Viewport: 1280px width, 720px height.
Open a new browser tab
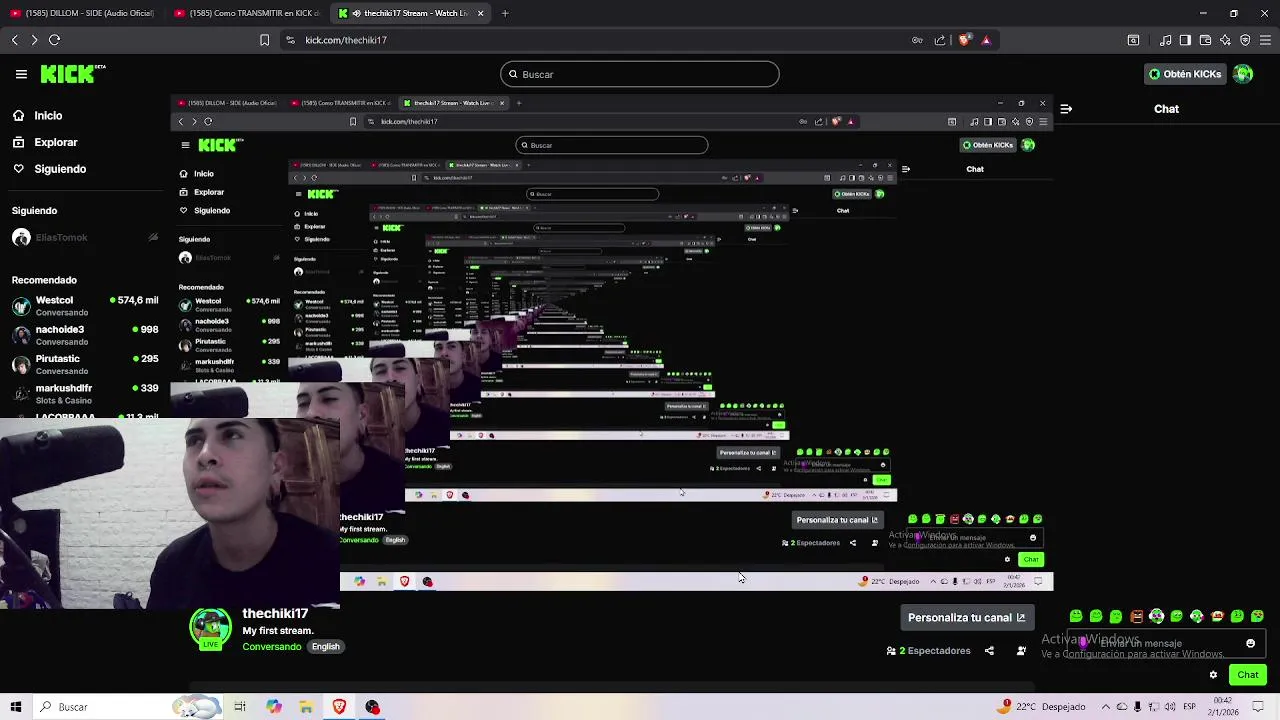point(505,13)
